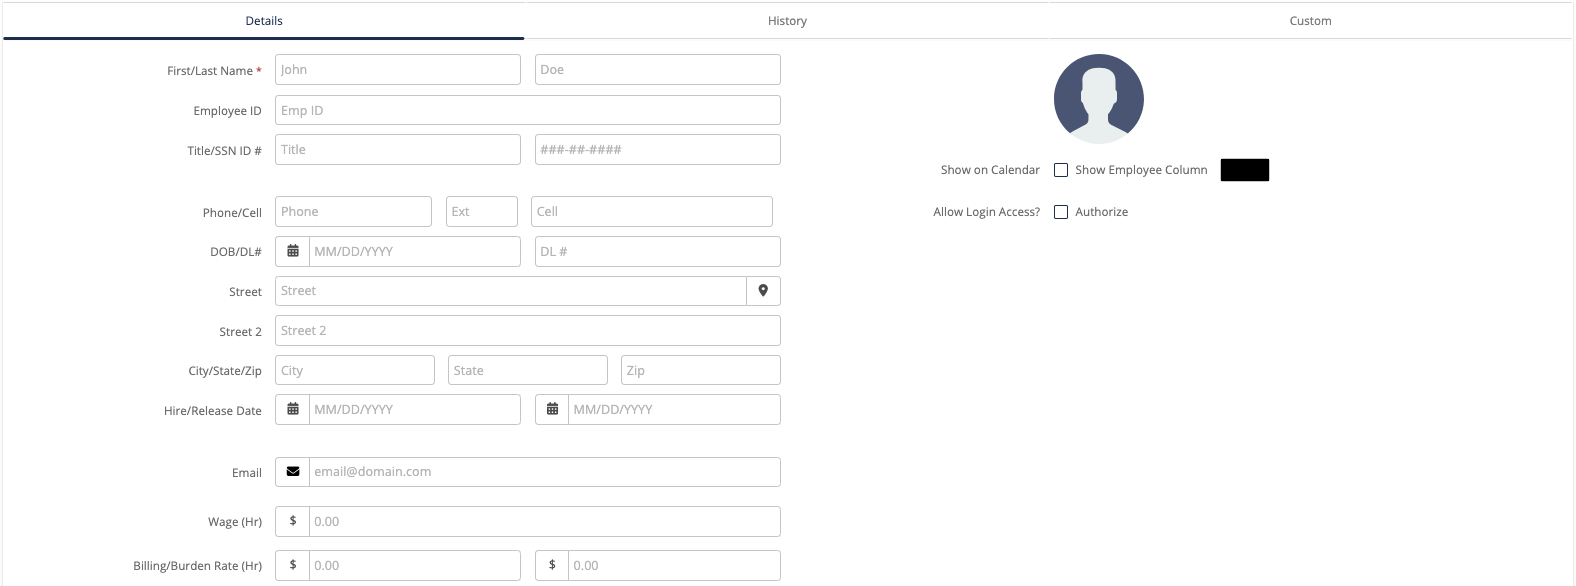Open the Release Date calendar icon
Viewport: 1576px width, 586px height.
tap(552, 409)
